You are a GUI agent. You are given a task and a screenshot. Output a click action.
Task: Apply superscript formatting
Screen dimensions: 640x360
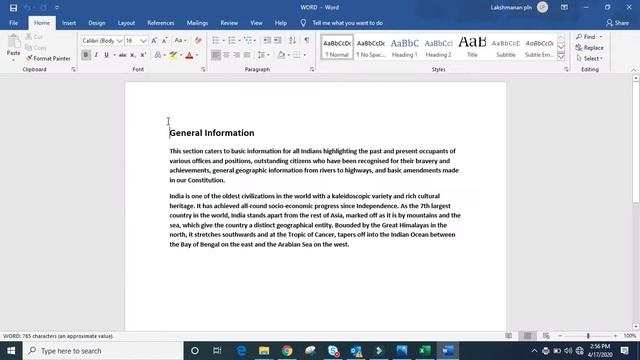click(x=143, y=55)
